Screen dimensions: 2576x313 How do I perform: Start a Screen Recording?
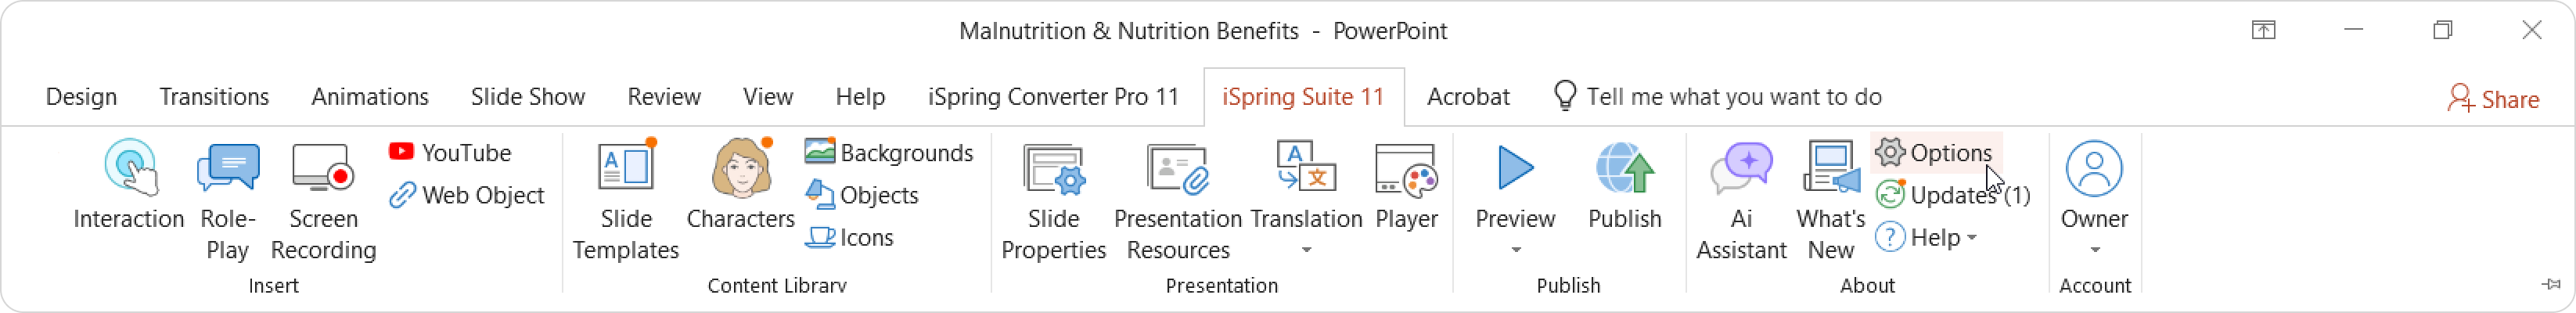(x=323, y=200)
